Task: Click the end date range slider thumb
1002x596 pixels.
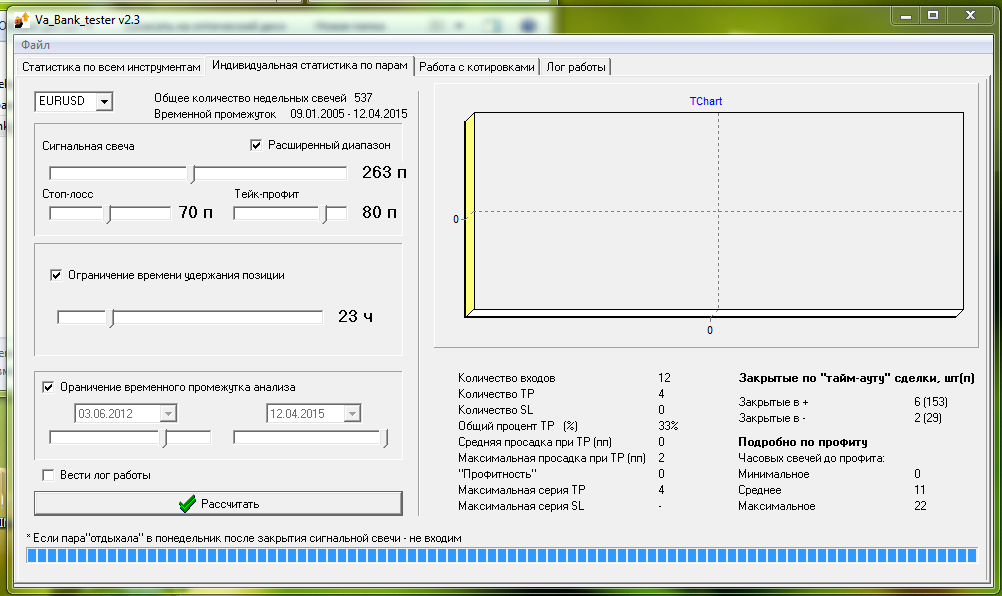Action: [384, 438]
